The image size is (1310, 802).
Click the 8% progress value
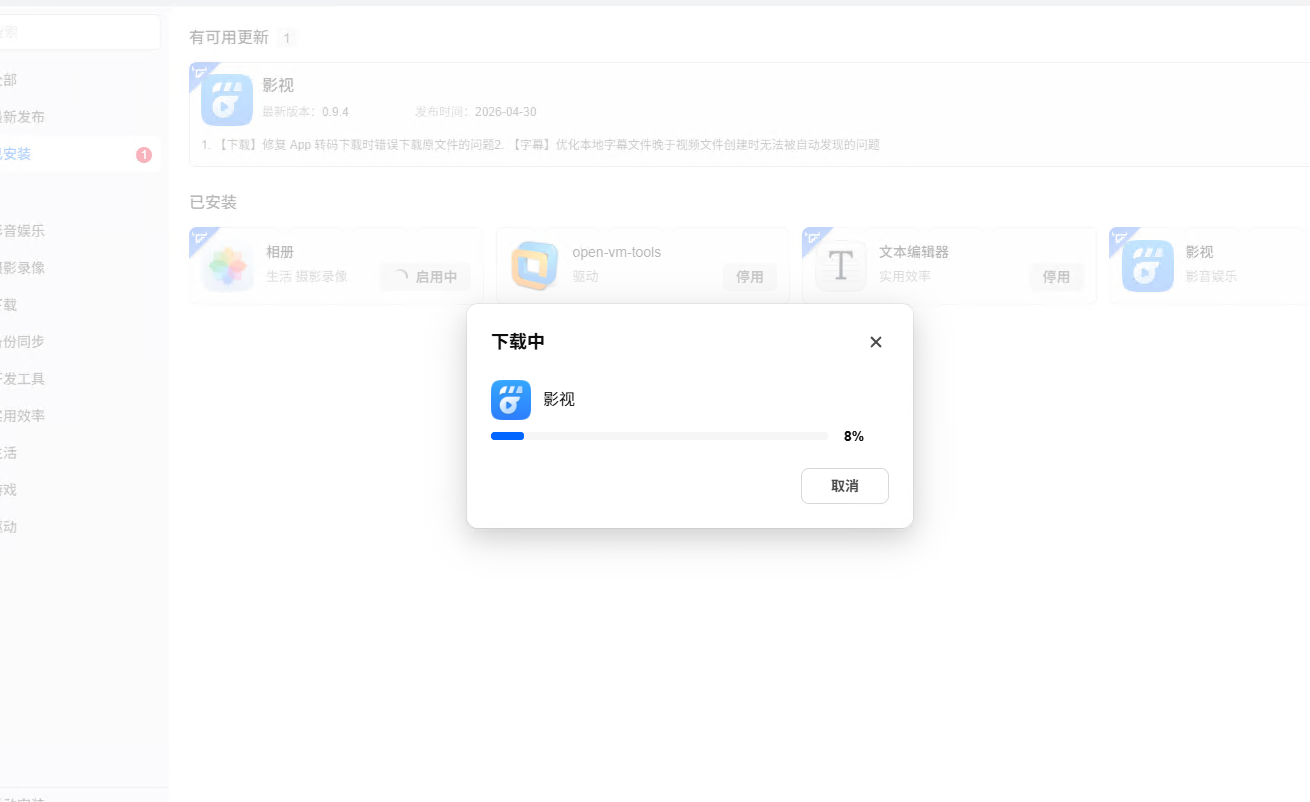(853, 436)
